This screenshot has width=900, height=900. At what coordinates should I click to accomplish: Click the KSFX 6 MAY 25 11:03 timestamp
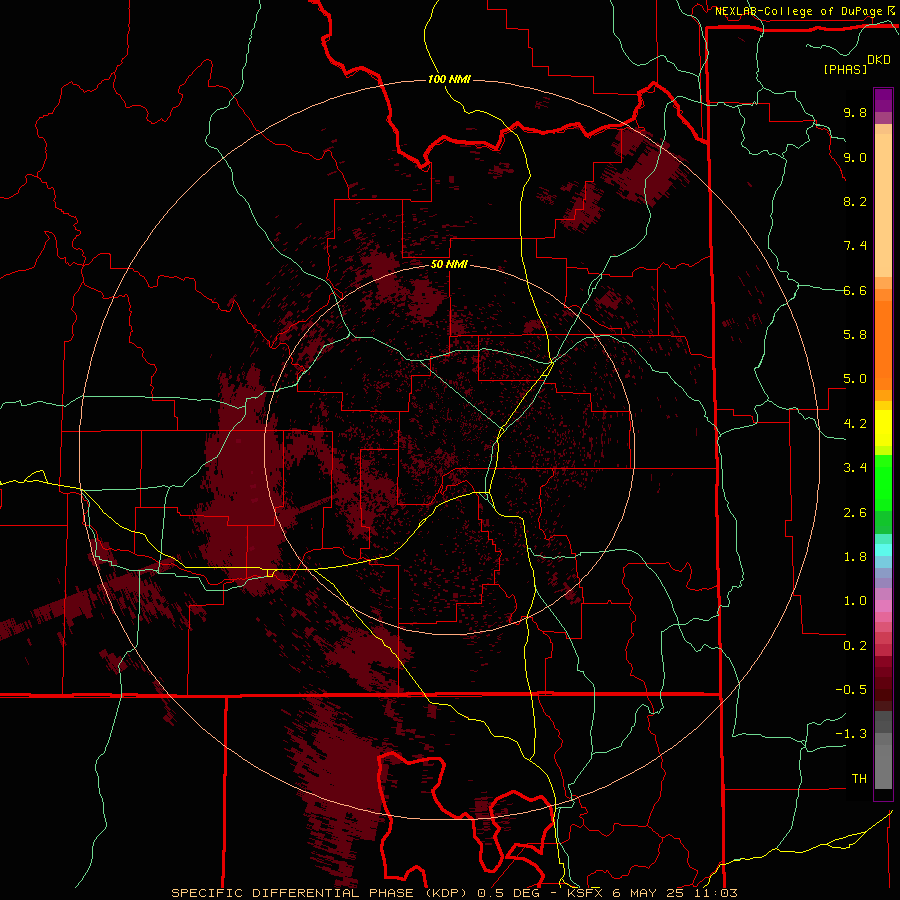tap(651, 893)
